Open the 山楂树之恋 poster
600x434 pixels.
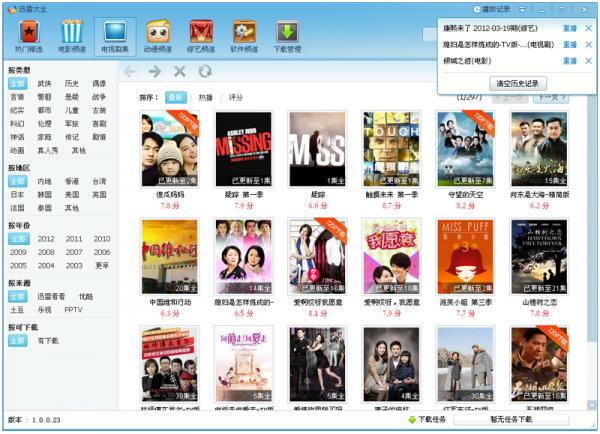539,257
